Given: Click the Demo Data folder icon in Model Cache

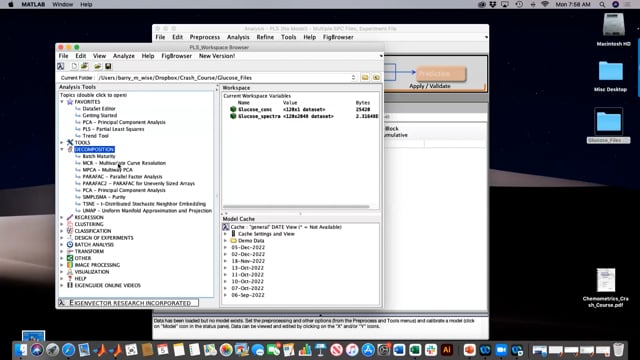Looking at the screenshot, I should [x=233, y=241].
